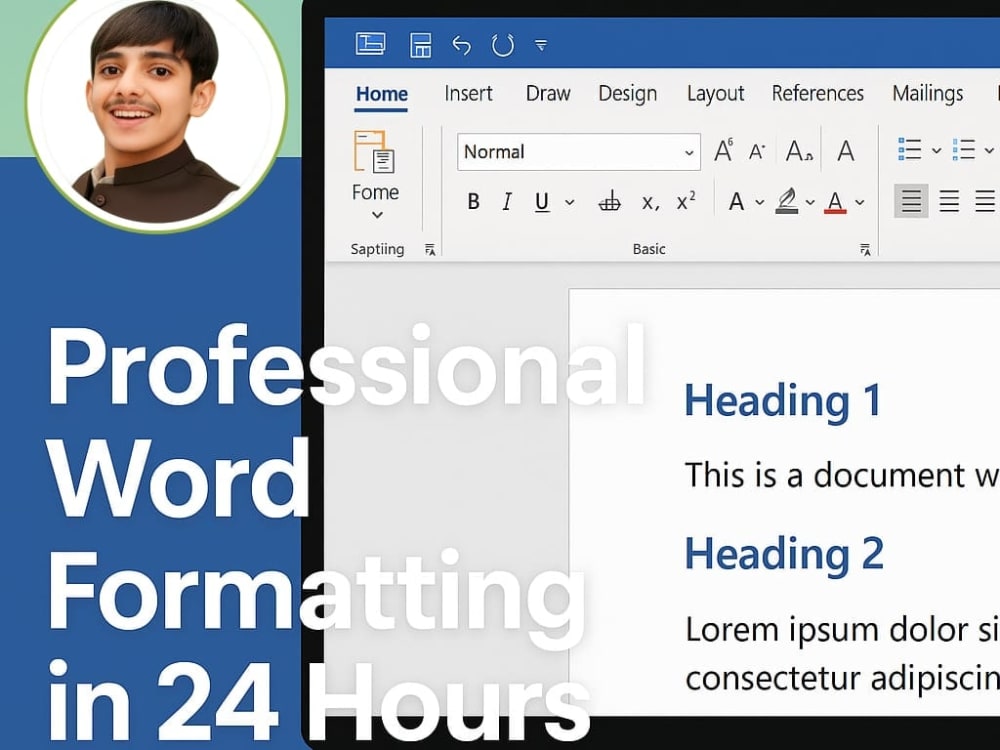Click the 'Lorem ipsum dolor' line
The width and height of the screenshot is (1000, 750).
point(842,631)
